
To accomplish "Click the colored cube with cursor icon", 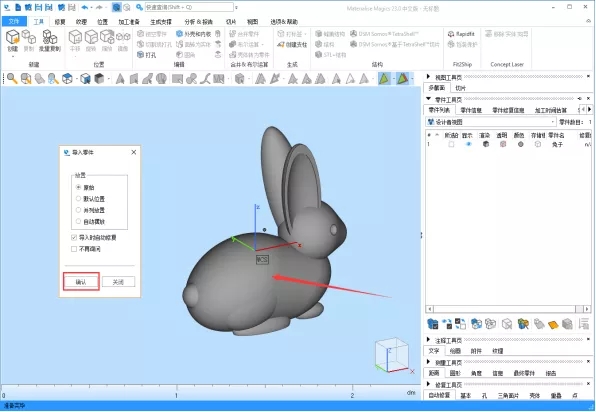I will pyautogui.click(x=523, y=324).
